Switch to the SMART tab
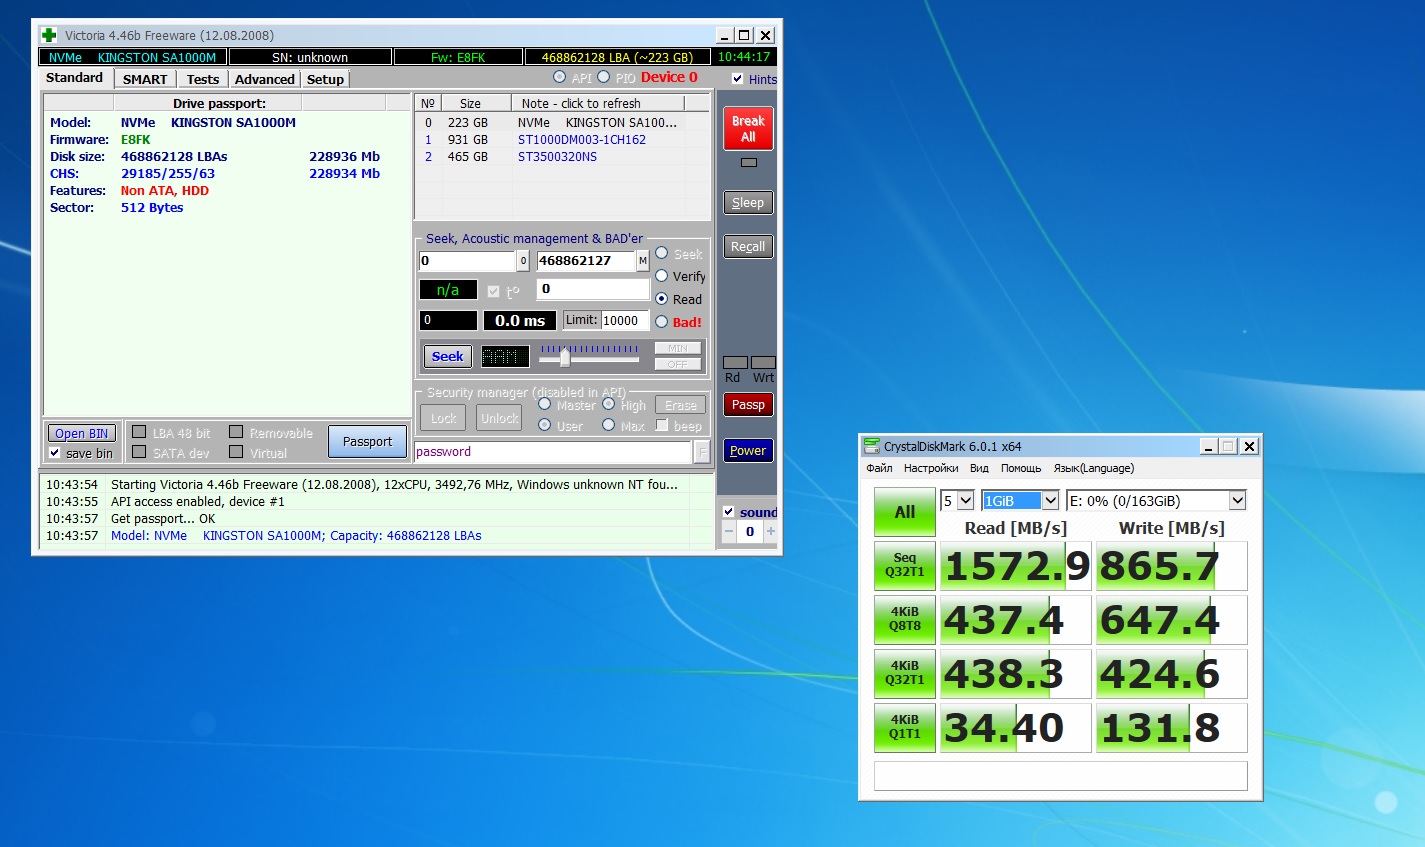Image resolution: width=1425 pixels, height=847 pixels. coord(145,79)
